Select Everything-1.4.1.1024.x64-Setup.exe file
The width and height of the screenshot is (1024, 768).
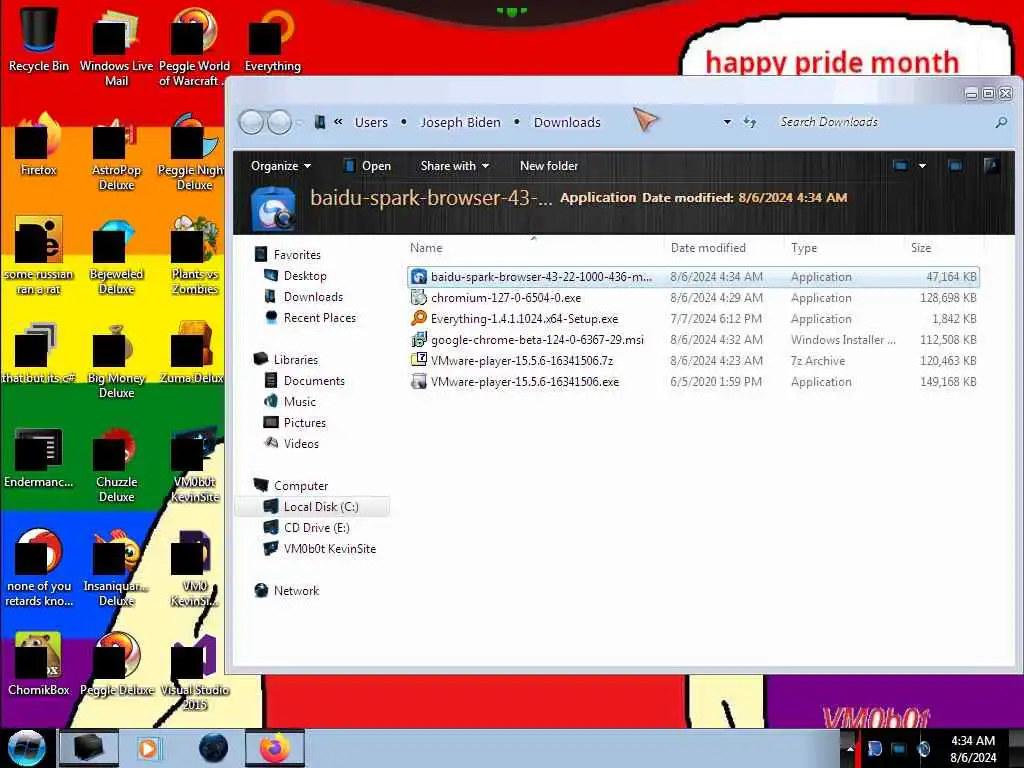coord(693,319)
